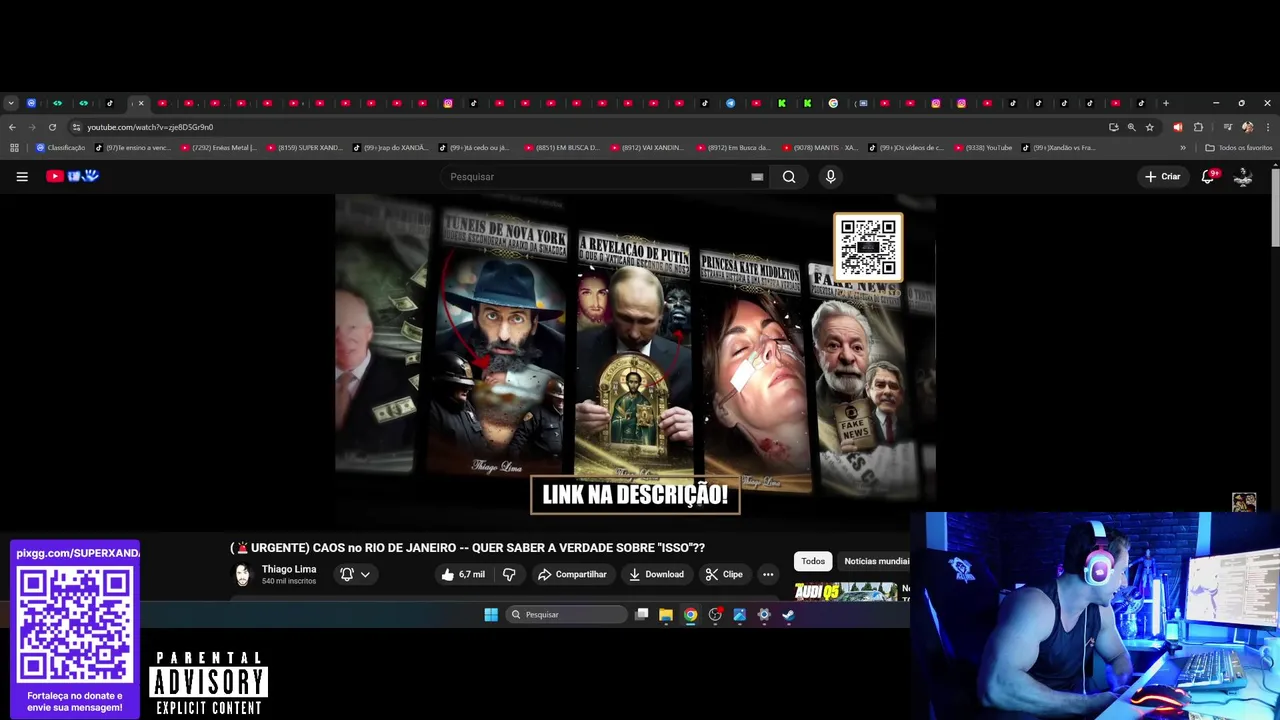Open Settings gear on the taskbar

764,615
